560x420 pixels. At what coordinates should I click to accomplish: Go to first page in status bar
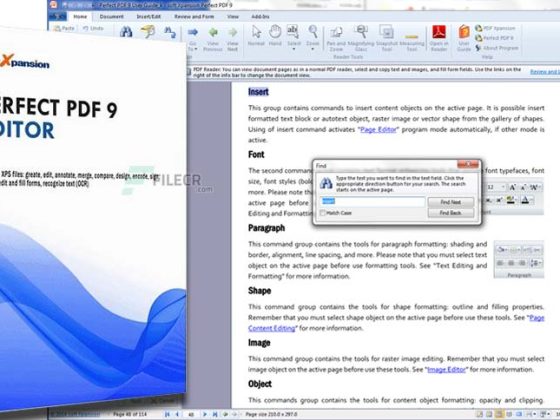(167, 414)
